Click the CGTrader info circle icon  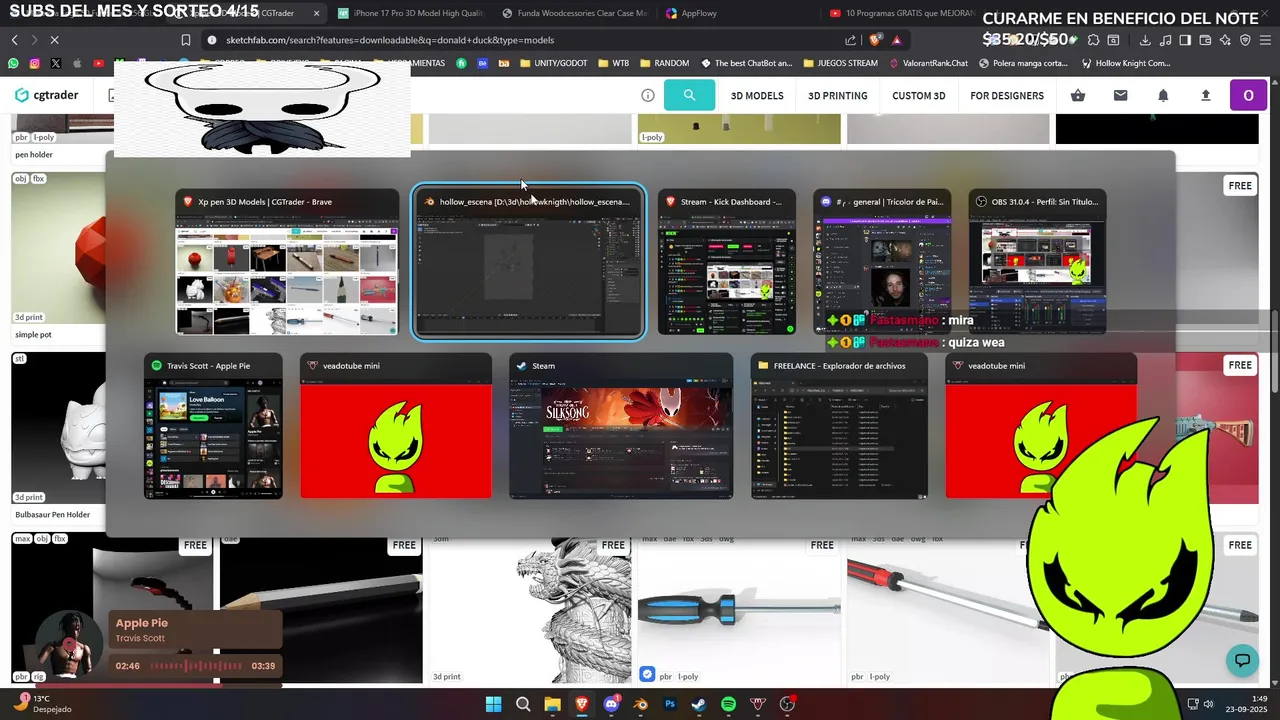pos(648,96)
